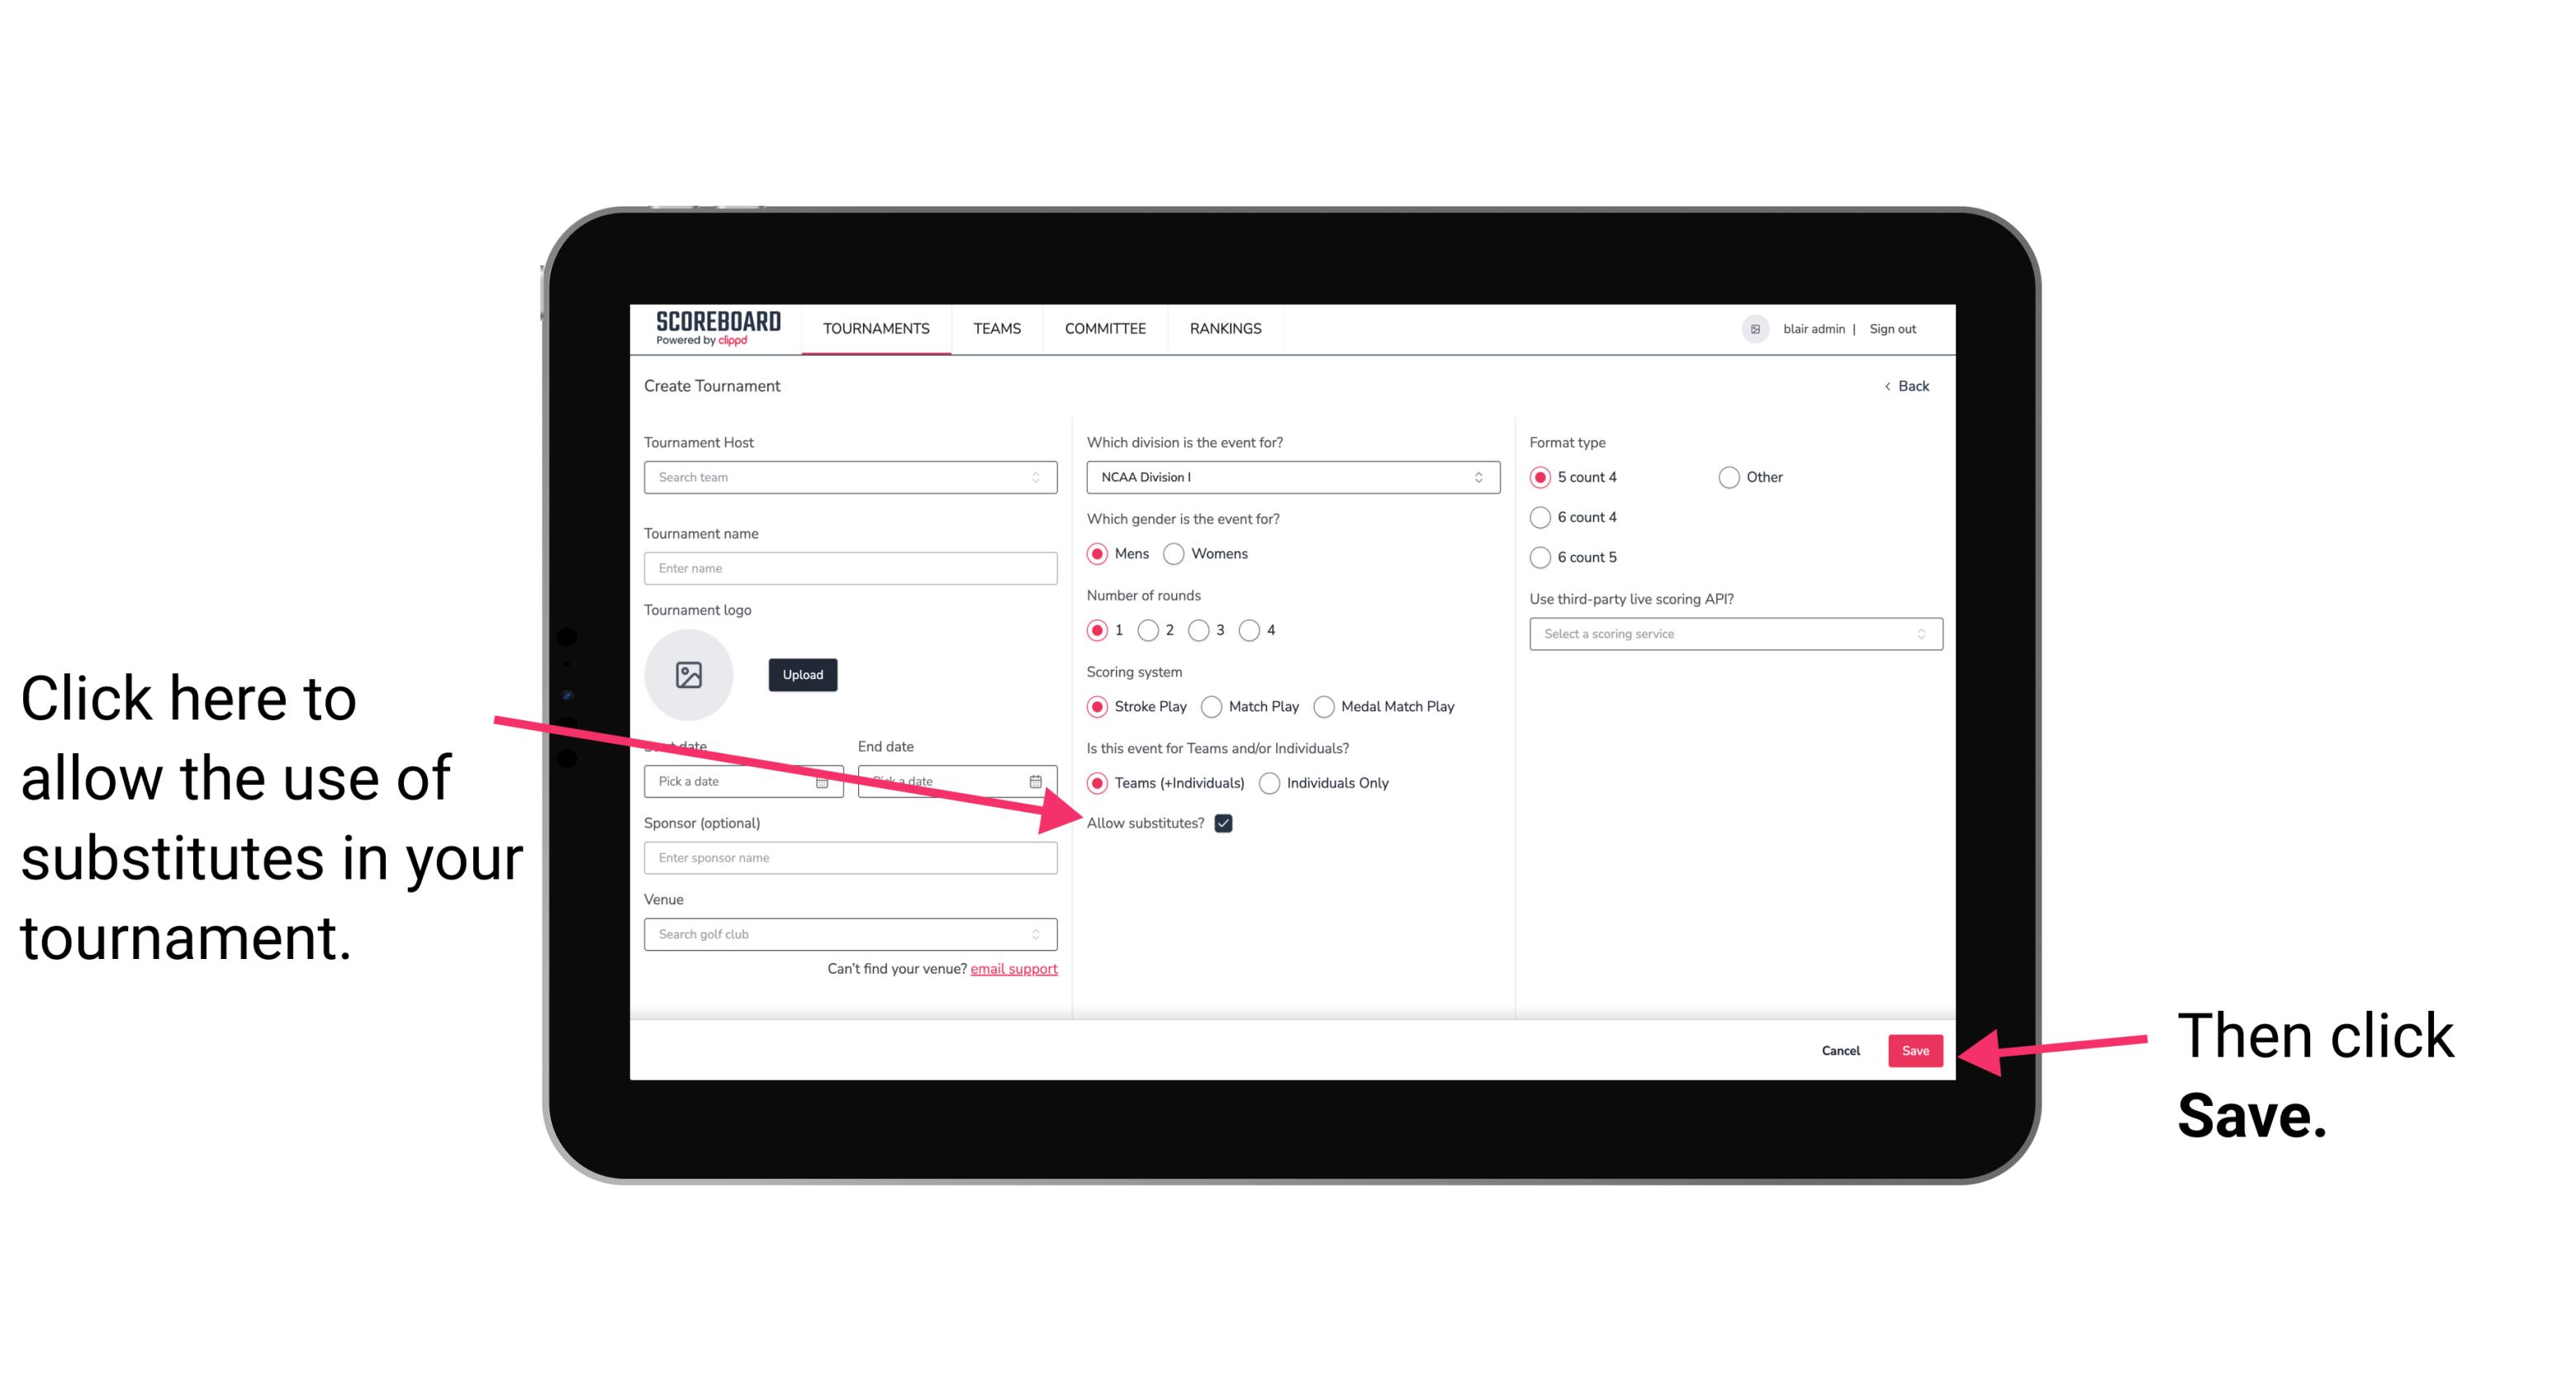2576x1386 pixels.
Task: Select Match Play scoring system
Action: [1213, 705]
